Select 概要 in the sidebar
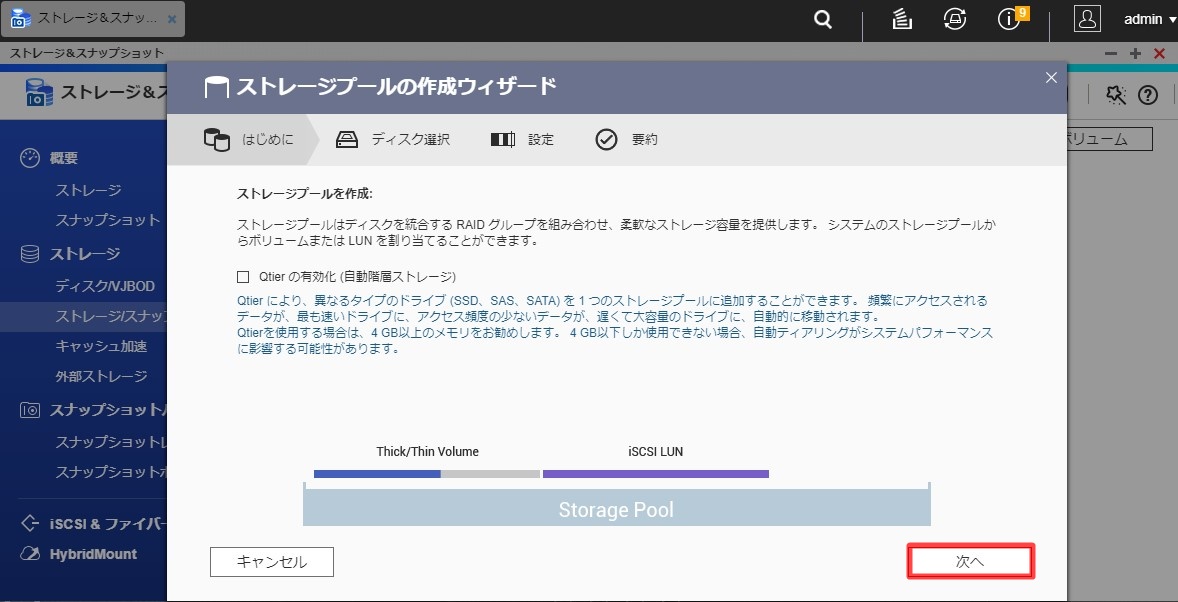This screenshot has height=602, width=1178. (x=64, y=159)
